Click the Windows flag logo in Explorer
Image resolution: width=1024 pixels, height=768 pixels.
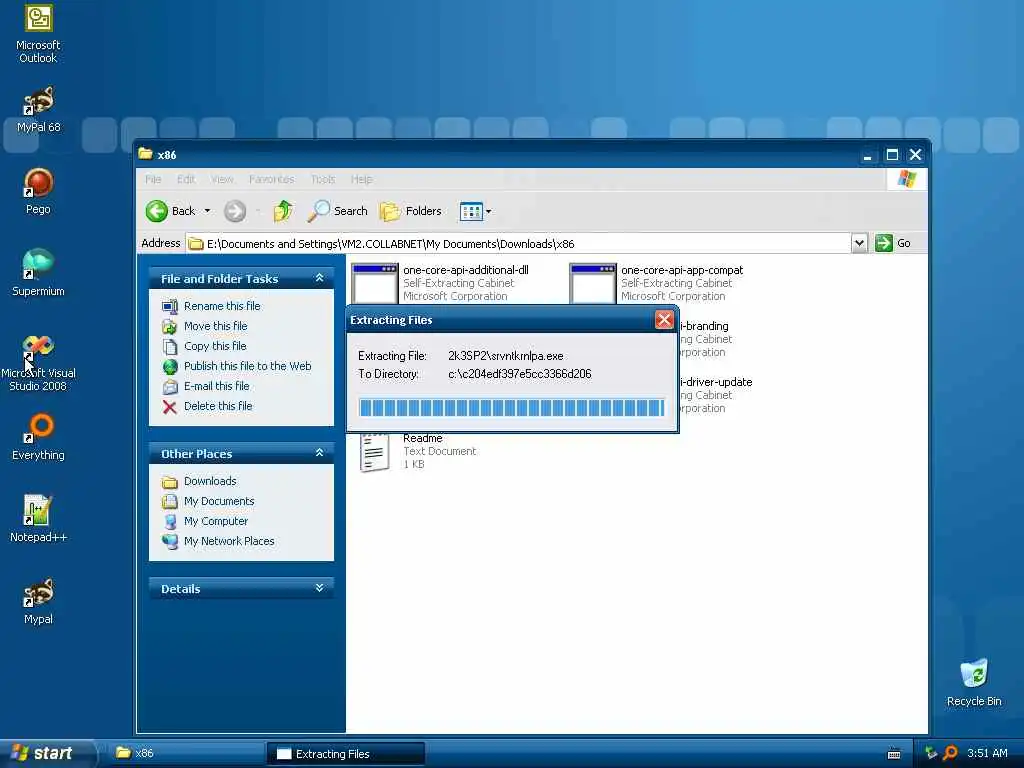tap(906, 179)
